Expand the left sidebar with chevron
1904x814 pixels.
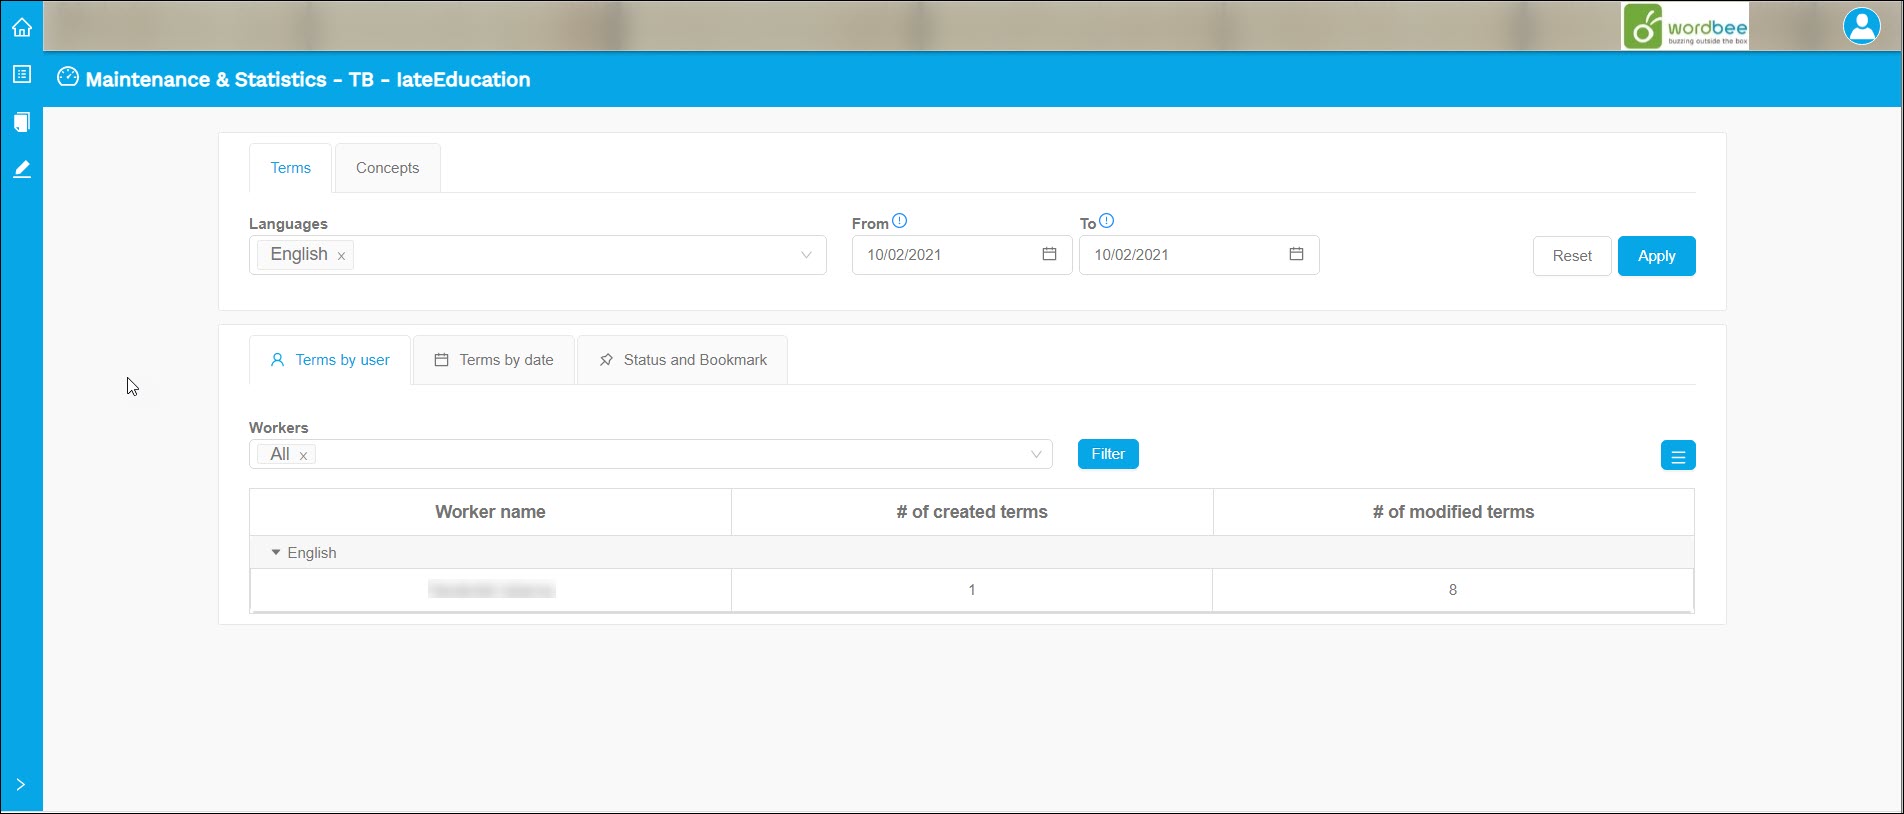[x=21, y=784]
